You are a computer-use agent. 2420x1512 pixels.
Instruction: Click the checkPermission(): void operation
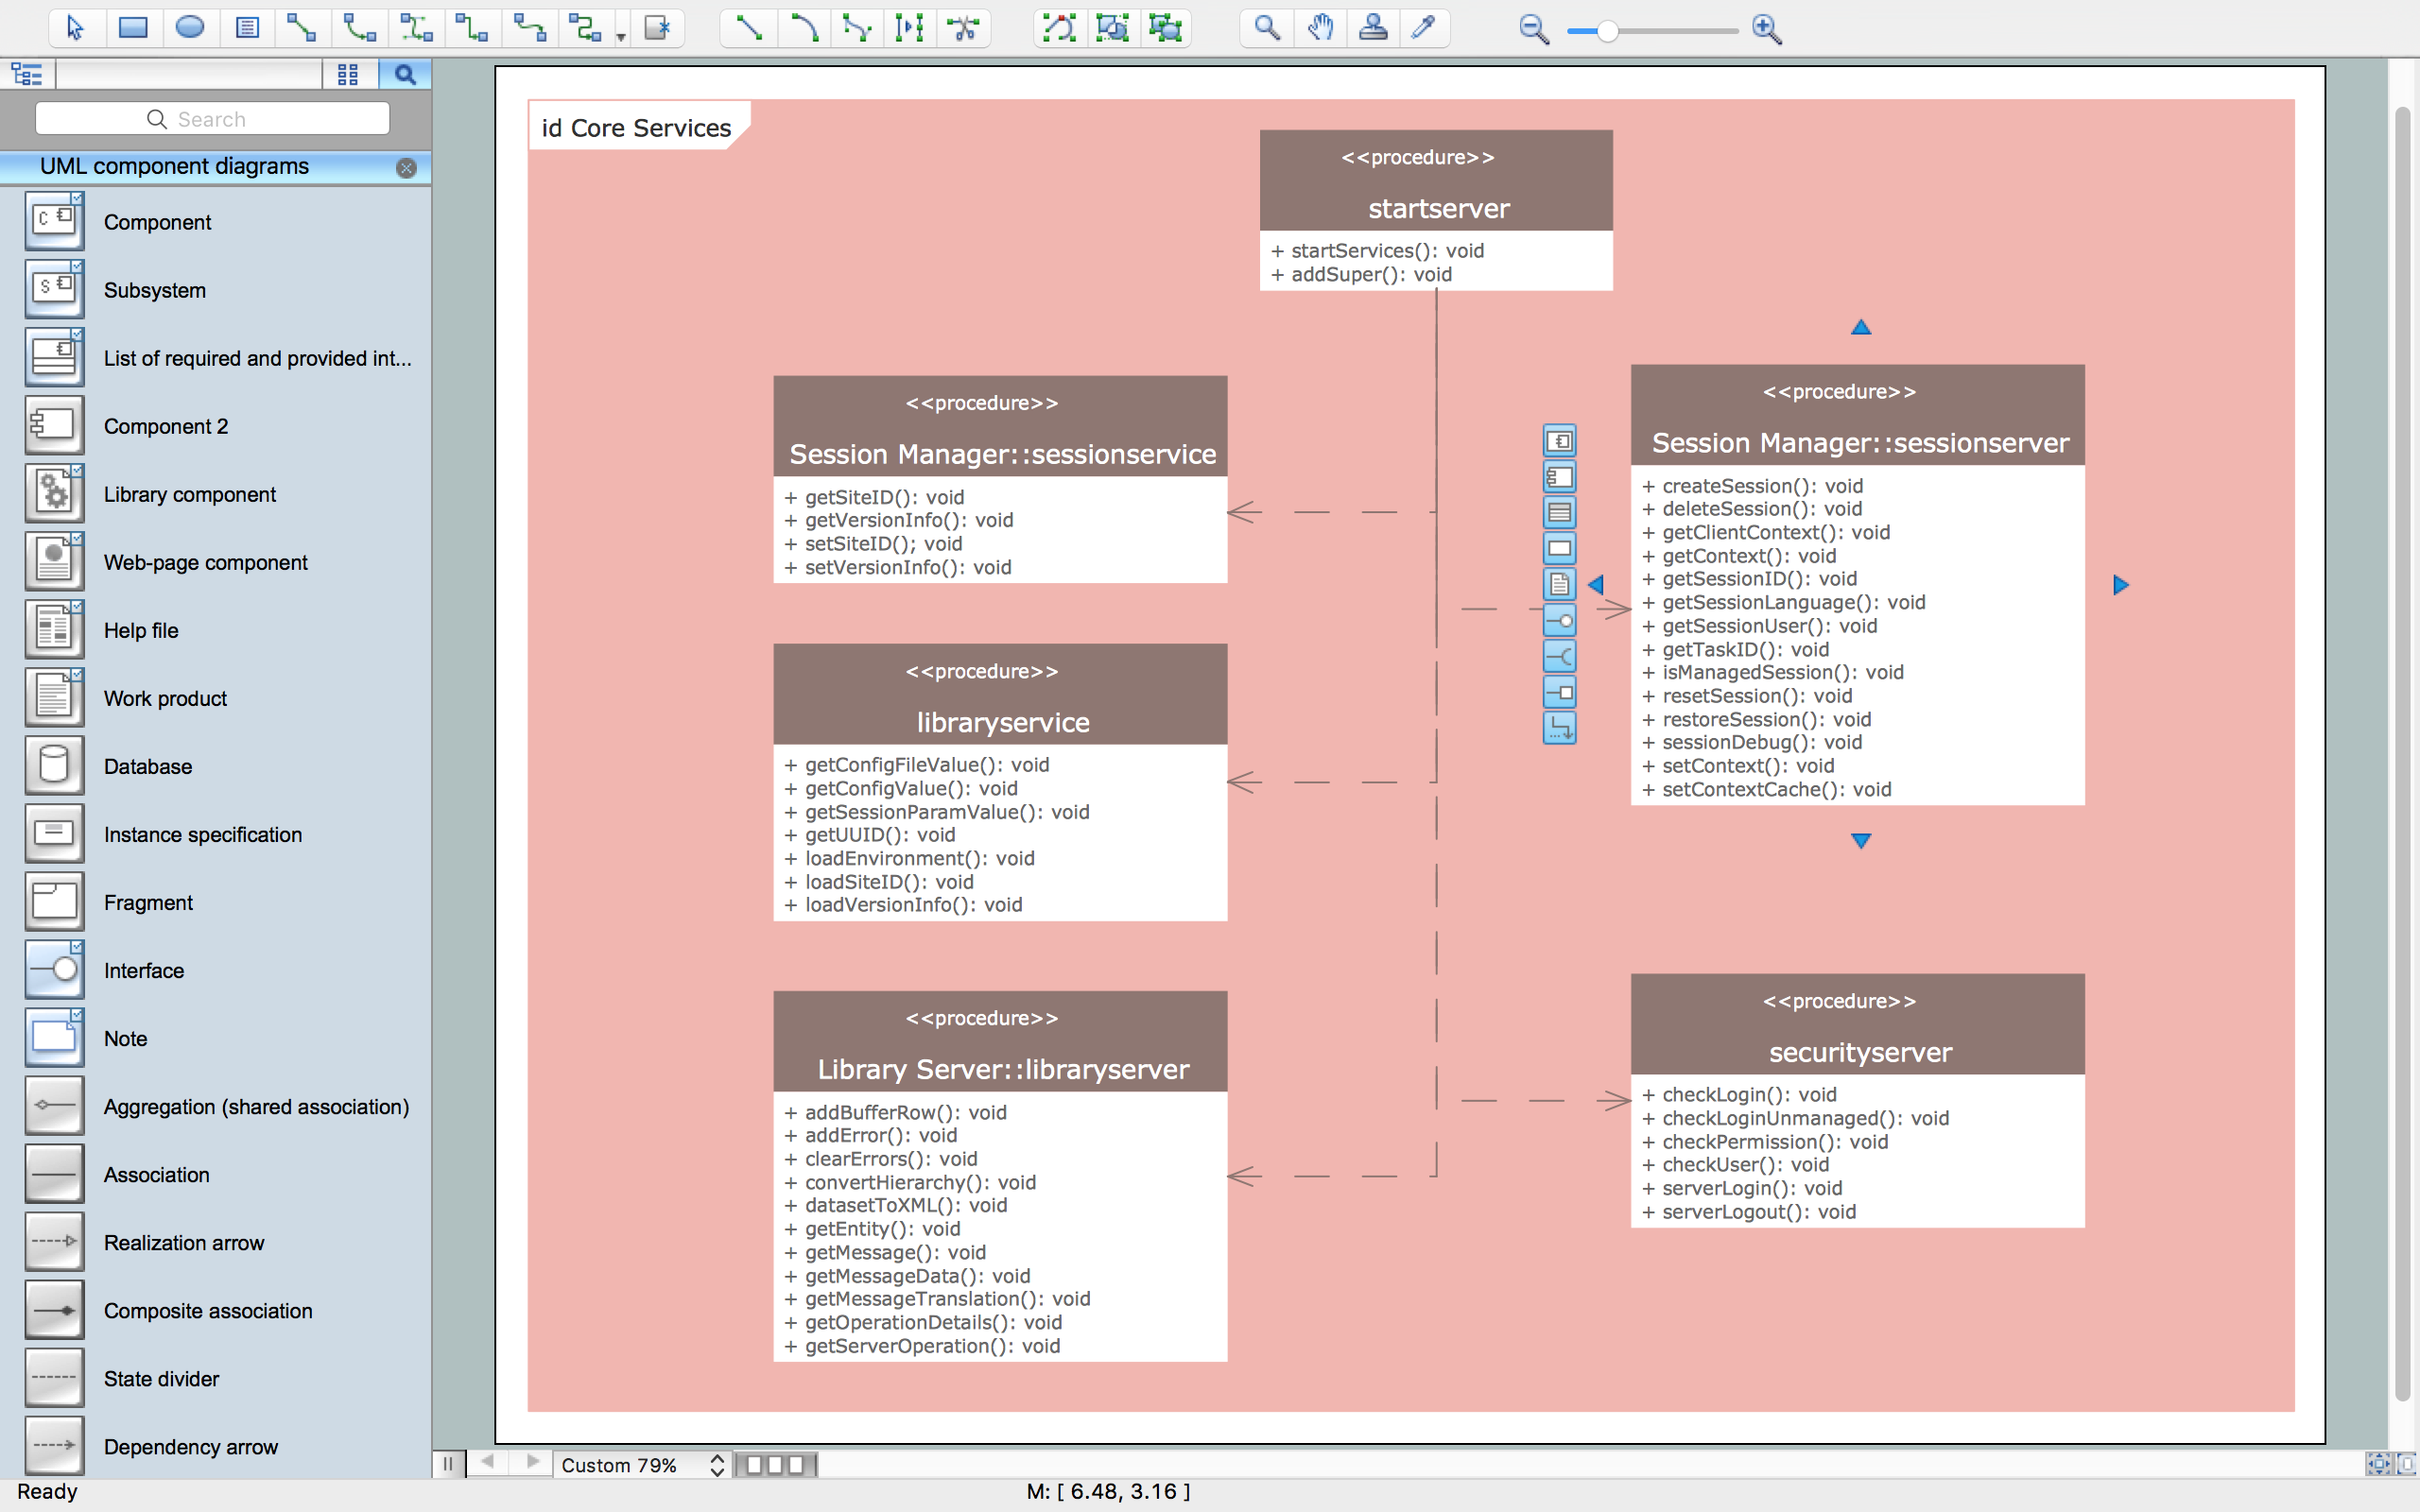click(x=1765, y=1141)
